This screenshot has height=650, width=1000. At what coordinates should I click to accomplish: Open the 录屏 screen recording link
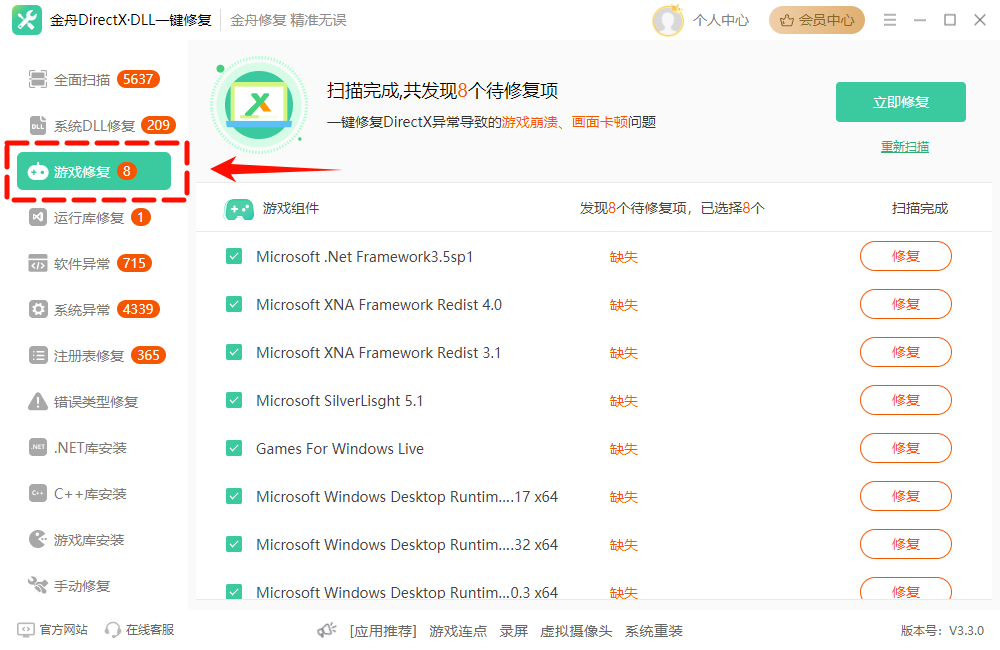click(x=513, y=631)
